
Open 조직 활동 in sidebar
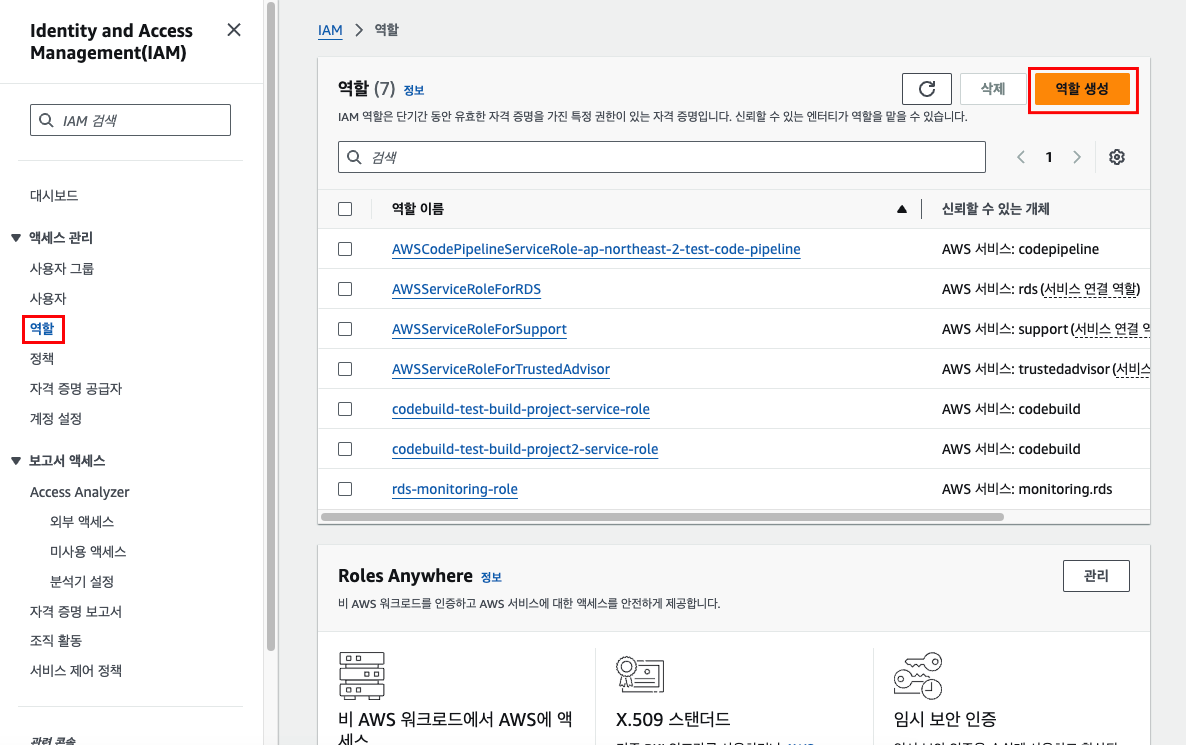pyautogui.click(x=56, y=641)
